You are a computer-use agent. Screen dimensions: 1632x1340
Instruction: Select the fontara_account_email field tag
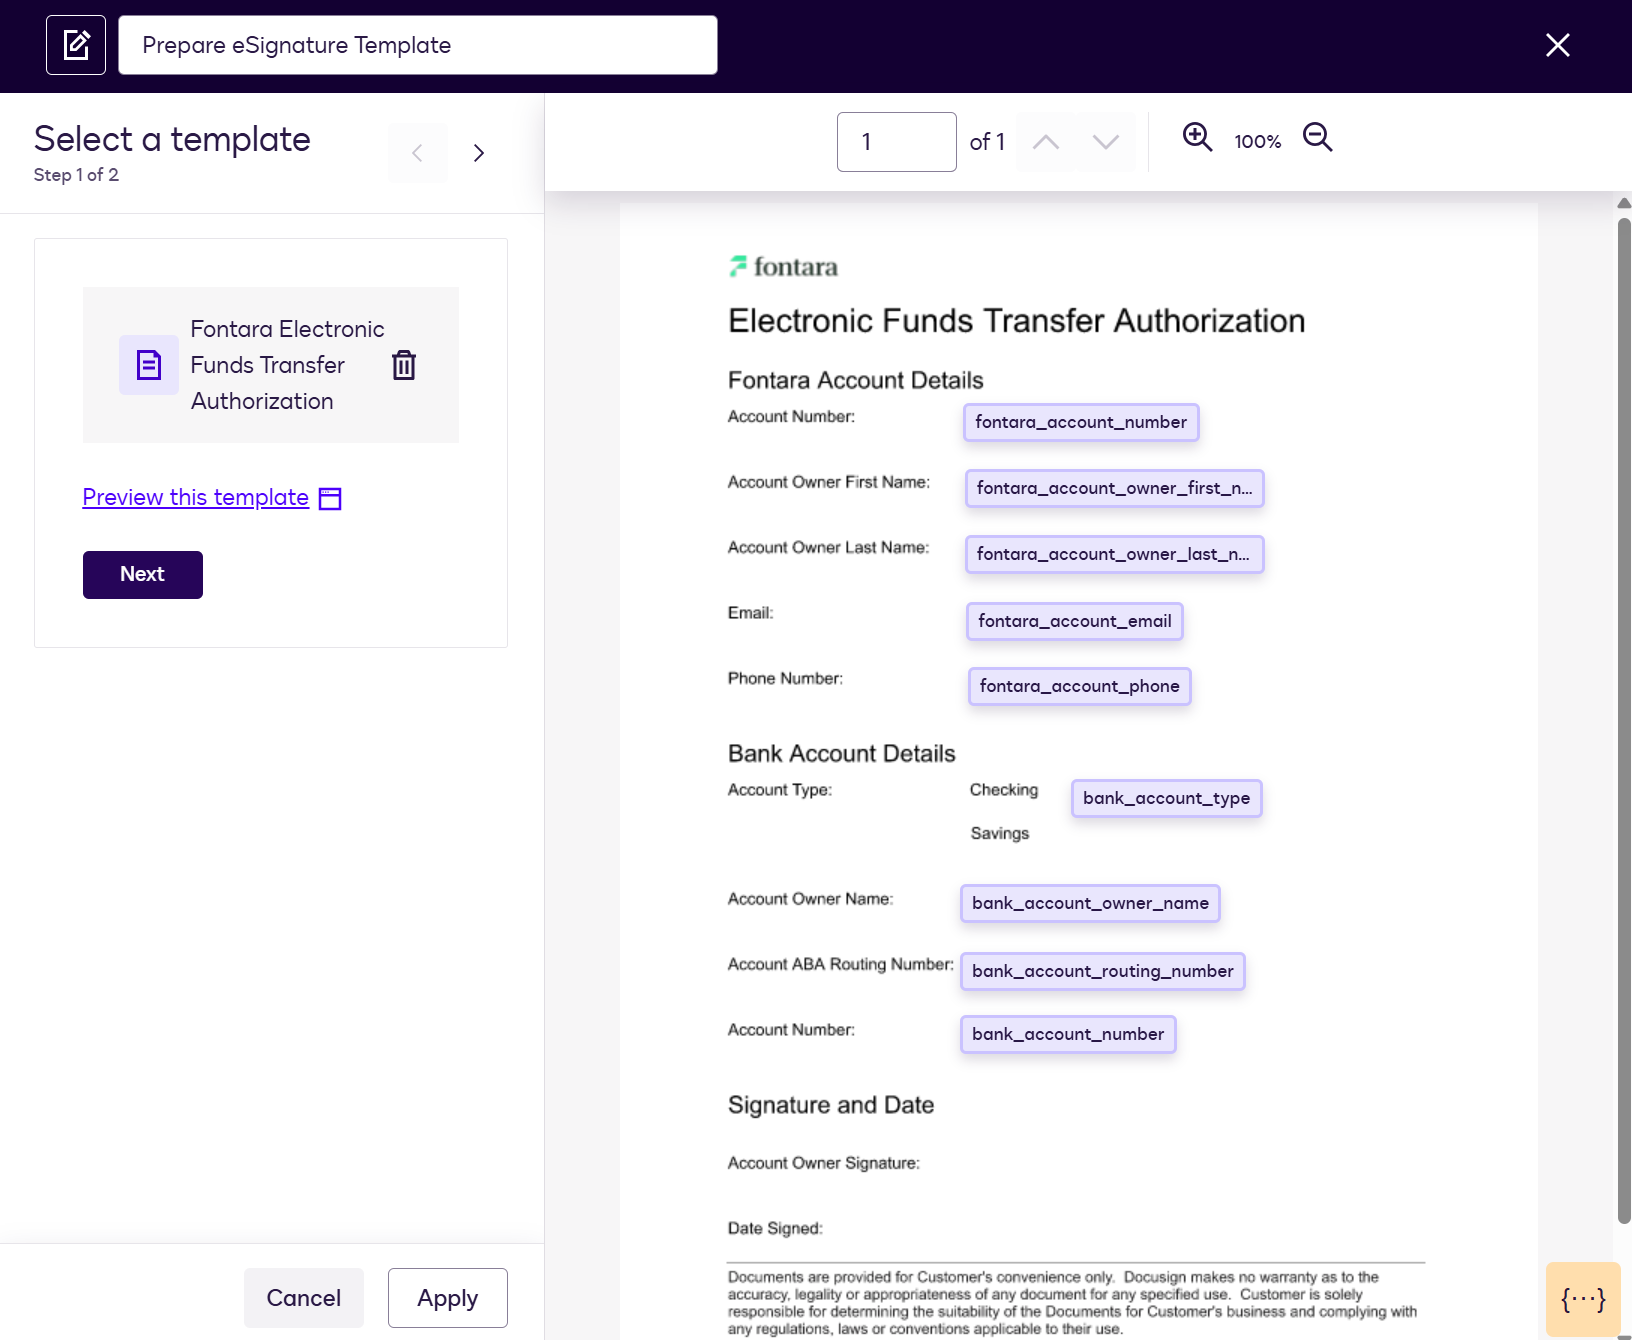tap(1075, 621)
